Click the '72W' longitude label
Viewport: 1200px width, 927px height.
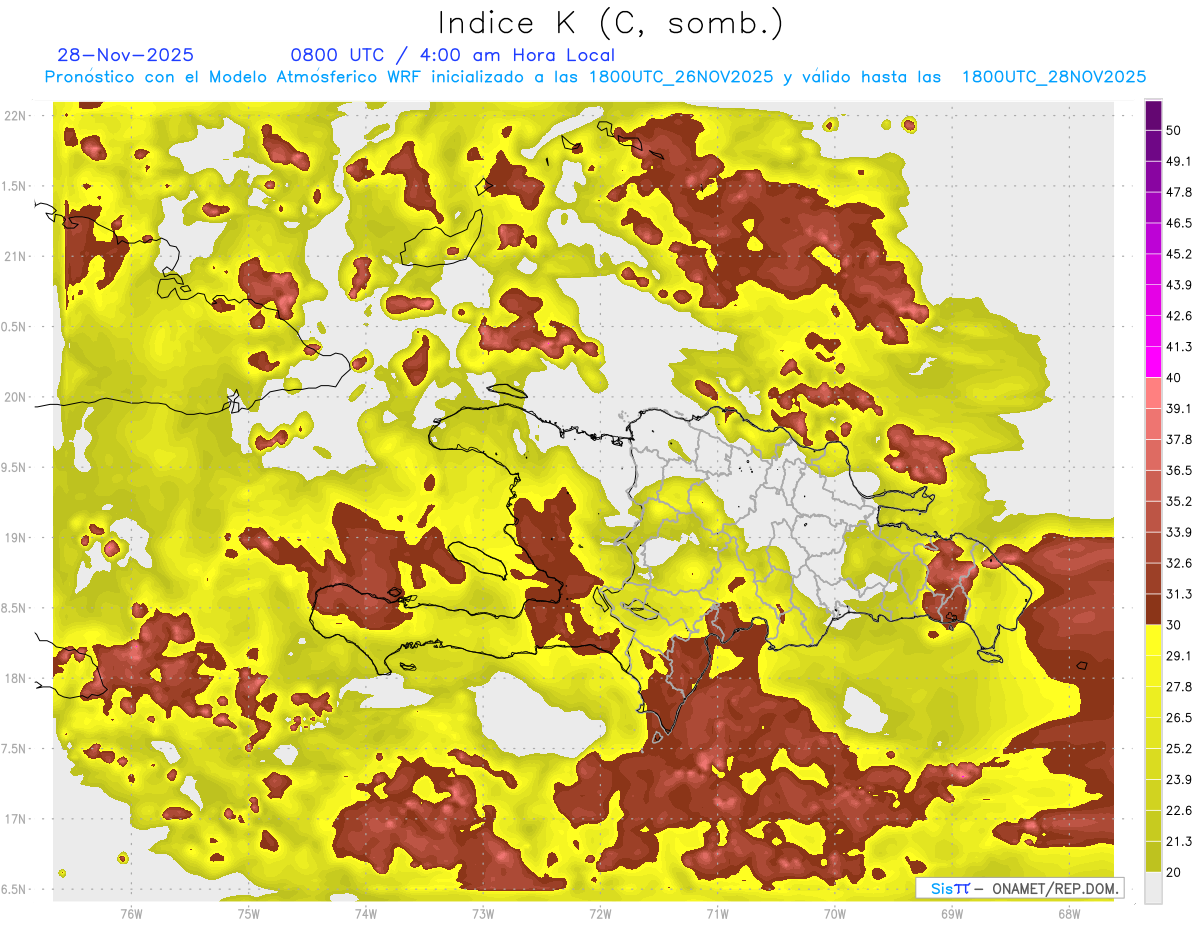(x=600, y=912)
